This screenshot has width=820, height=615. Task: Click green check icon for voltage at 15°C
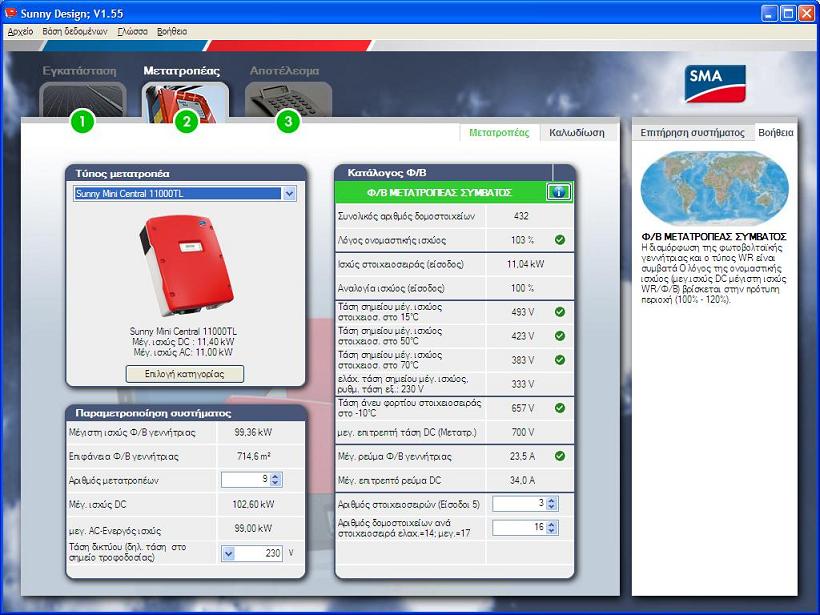[560, 312]
